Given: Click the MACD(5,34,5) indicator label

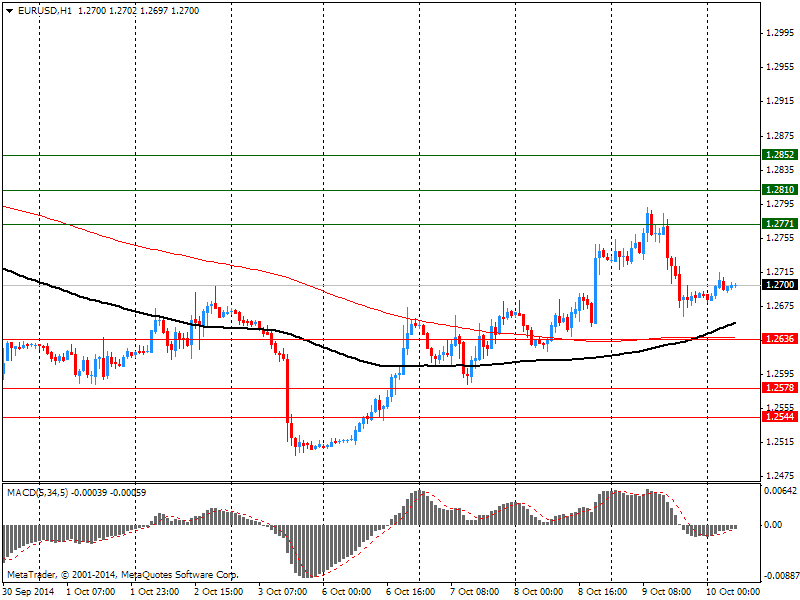Looking at the screenshot, I should point(37,493).
